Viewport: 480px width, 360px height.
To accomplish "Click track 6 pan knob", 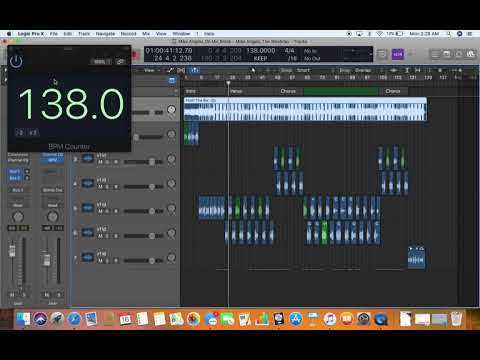I will click(171, 232).
